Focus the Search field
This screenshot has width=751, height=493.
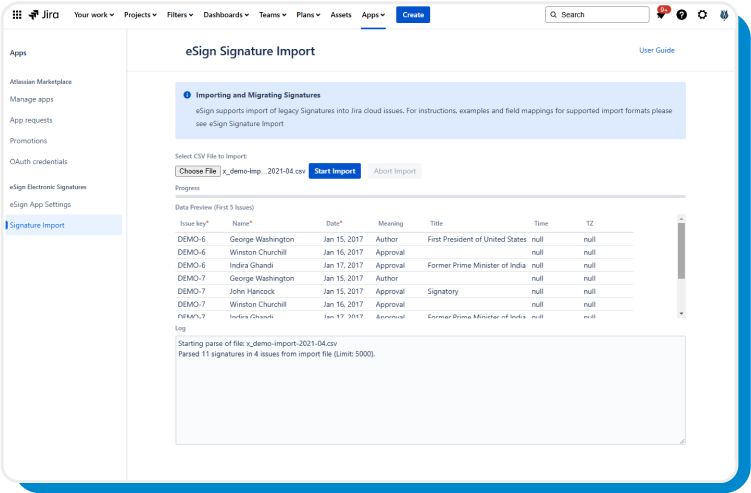point(597,15)
